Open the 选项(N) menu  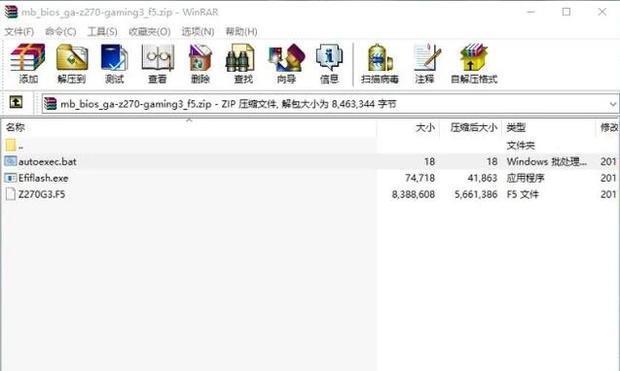click(198, 32)
